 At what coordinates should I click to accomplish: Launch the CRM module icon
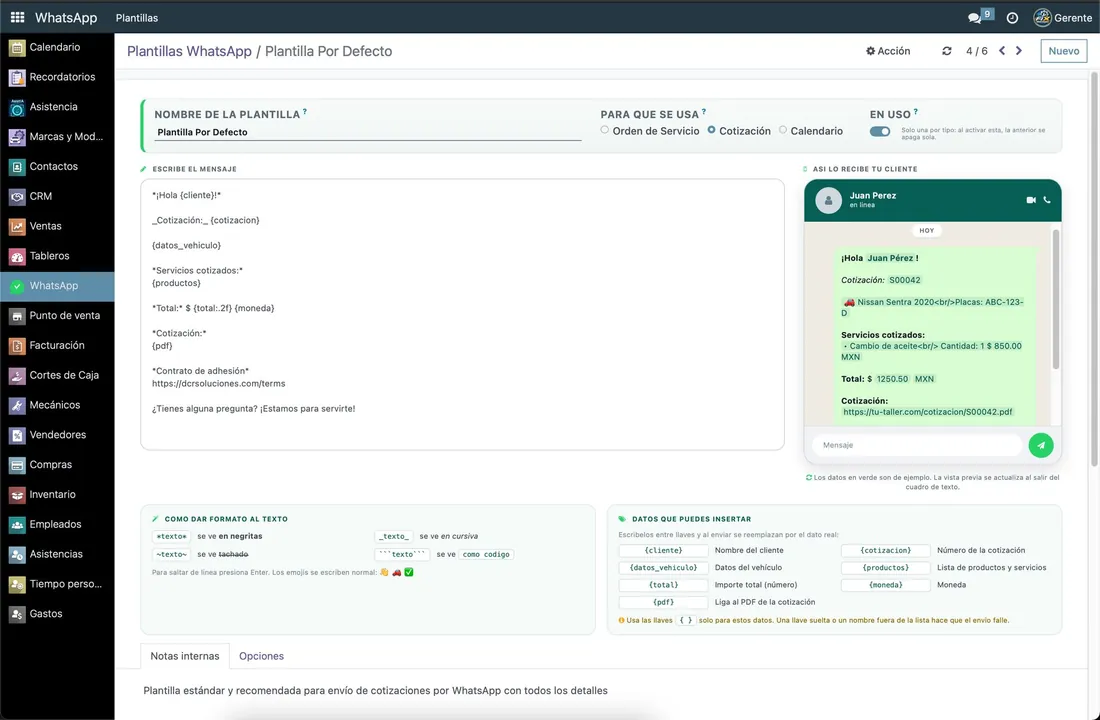tap(17, 196)
